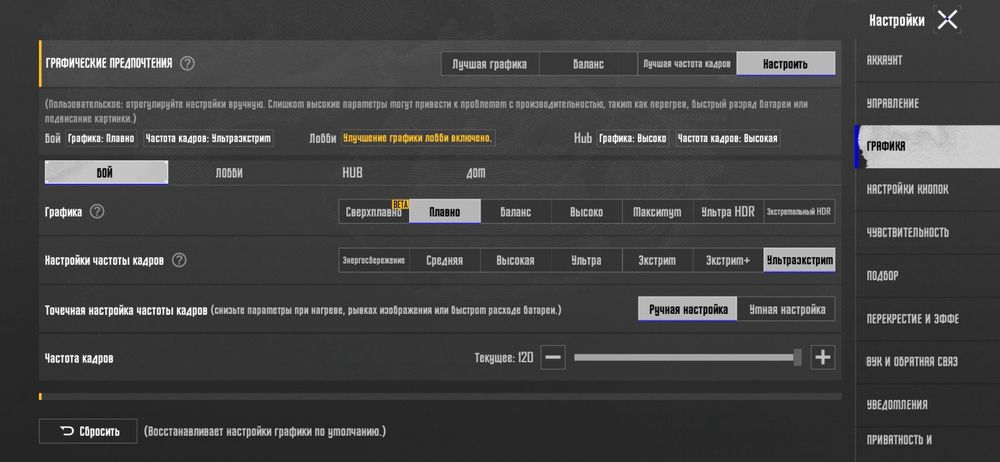Click the Сбросить reset button
The height and width of the screenshot is (462, 1000).
click(x=88, y=431)
